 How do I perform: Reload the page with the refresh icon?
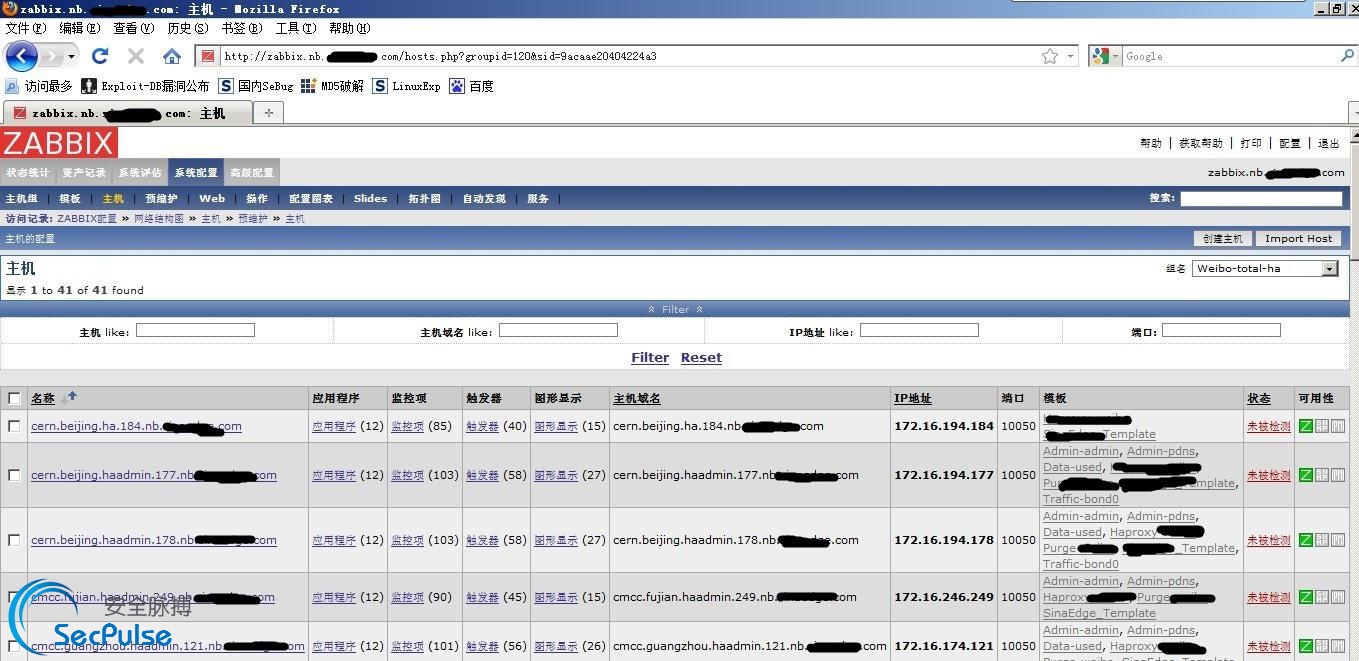(100, 56)
